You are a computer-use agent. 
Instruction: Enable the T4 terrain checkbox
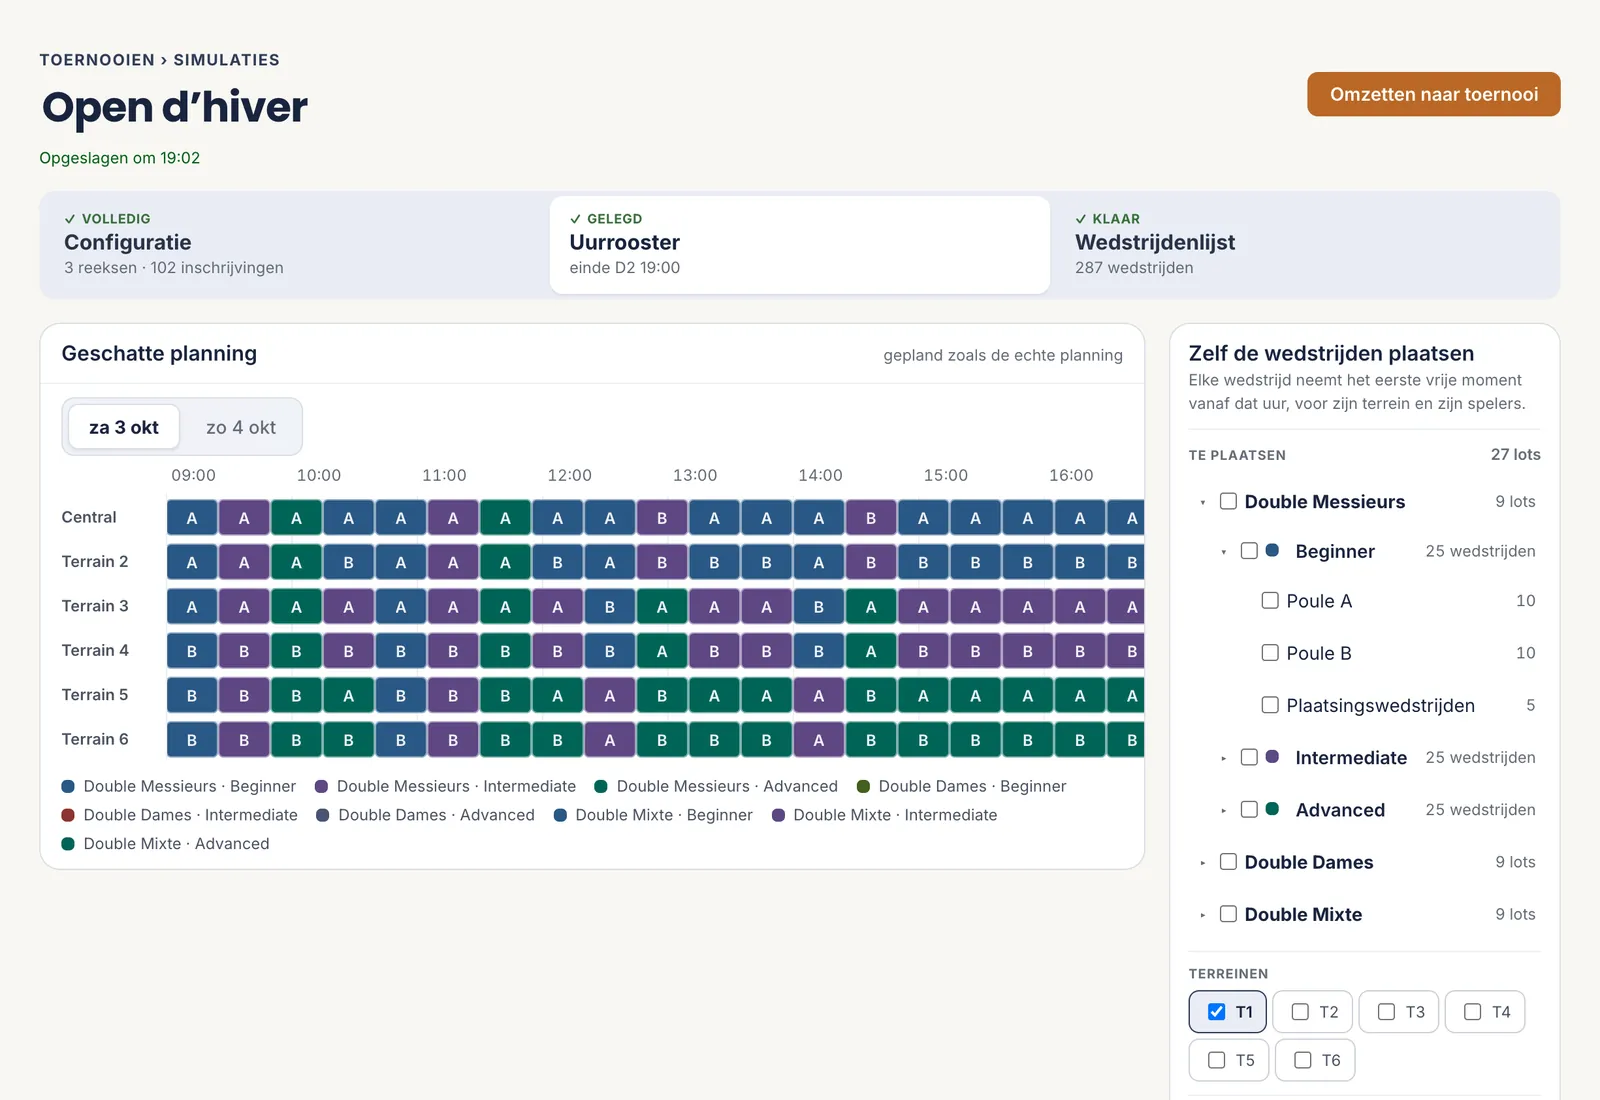1472,1012
